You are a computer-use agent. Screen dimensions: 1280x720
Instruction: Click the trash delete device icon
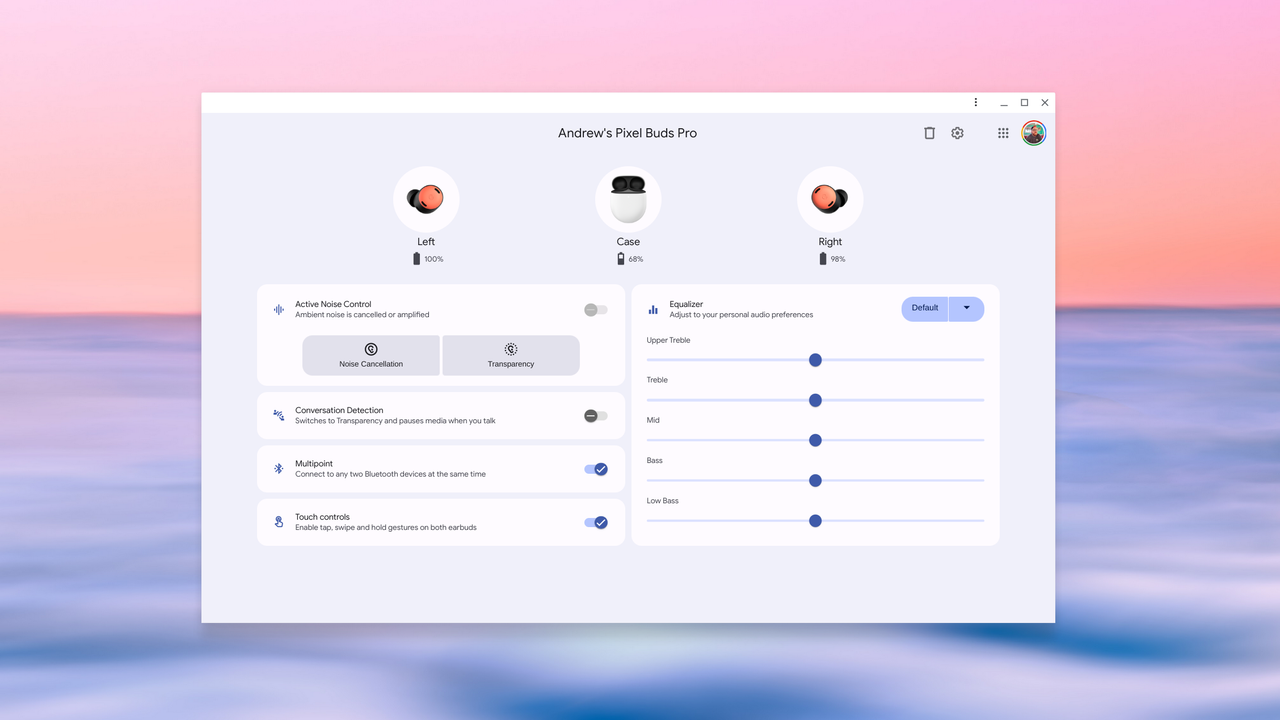[x=929, y=133]
